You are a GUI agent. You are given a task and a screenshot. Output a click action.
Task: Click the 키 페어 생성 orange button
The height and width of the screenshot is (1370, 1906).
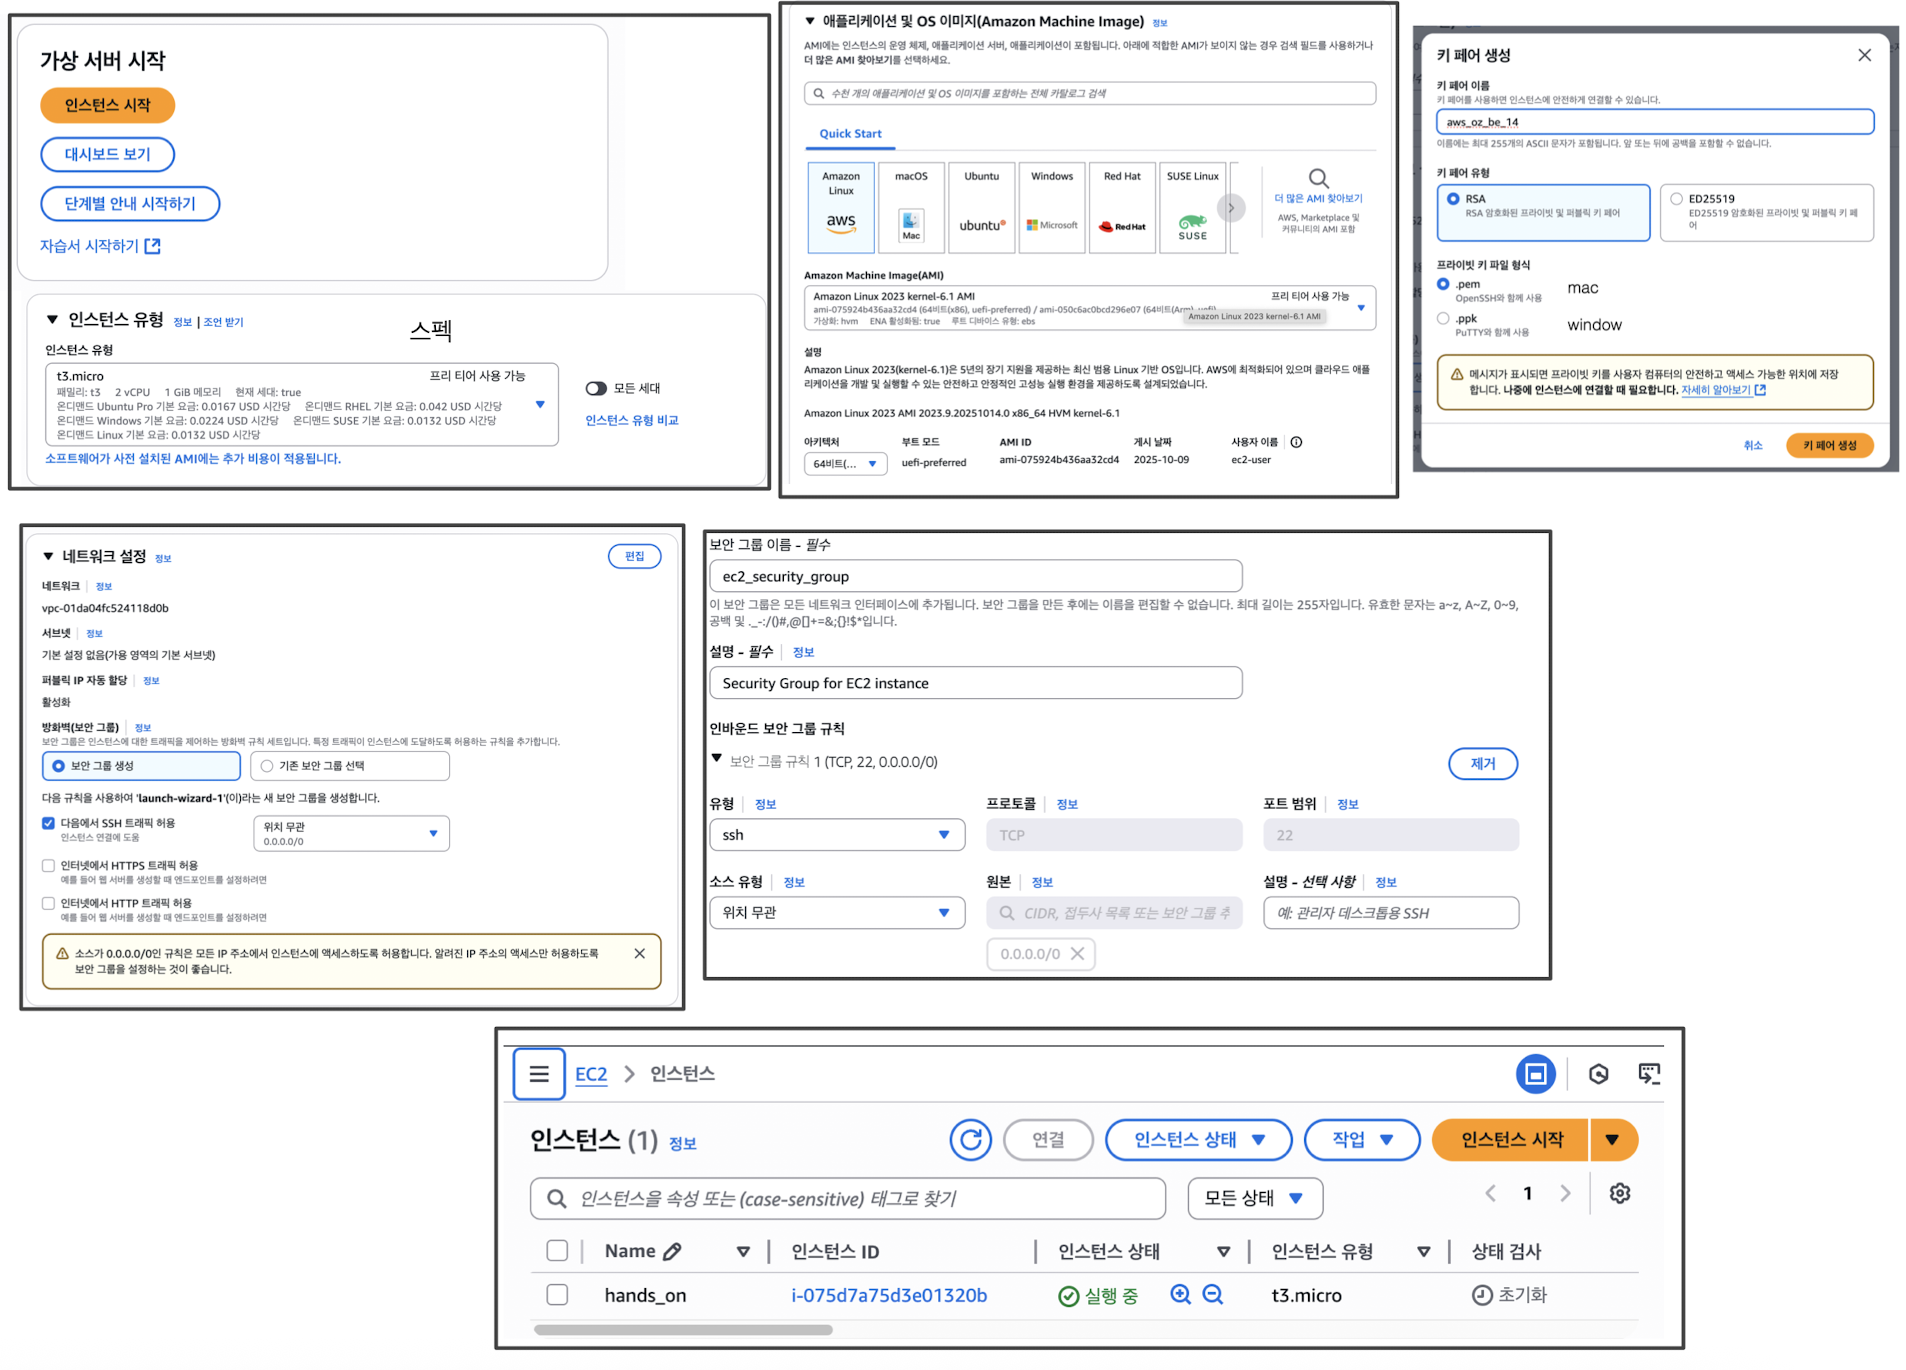click(1829, 446)
